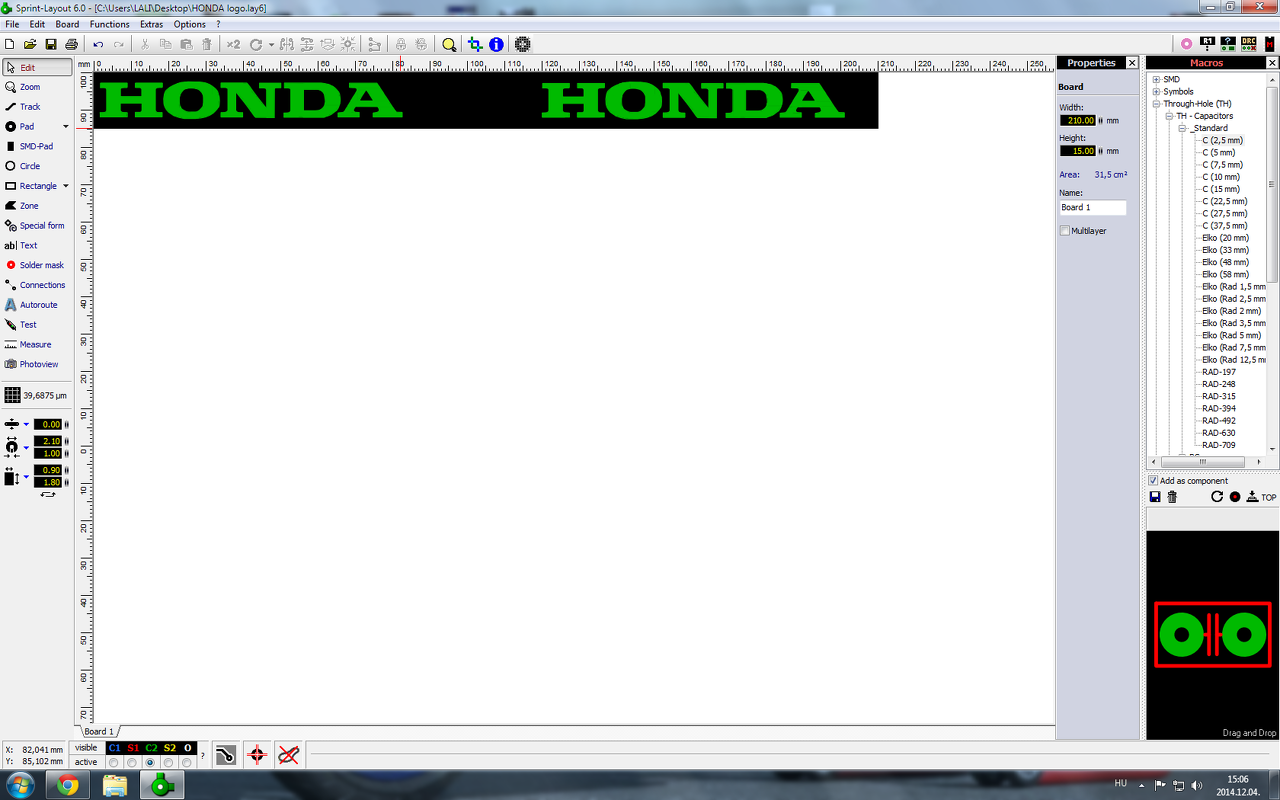The height and width of the screenshot is (800, 1280).
Task: Open the Pad tool dropdown arrow
Action: point(66,127)
